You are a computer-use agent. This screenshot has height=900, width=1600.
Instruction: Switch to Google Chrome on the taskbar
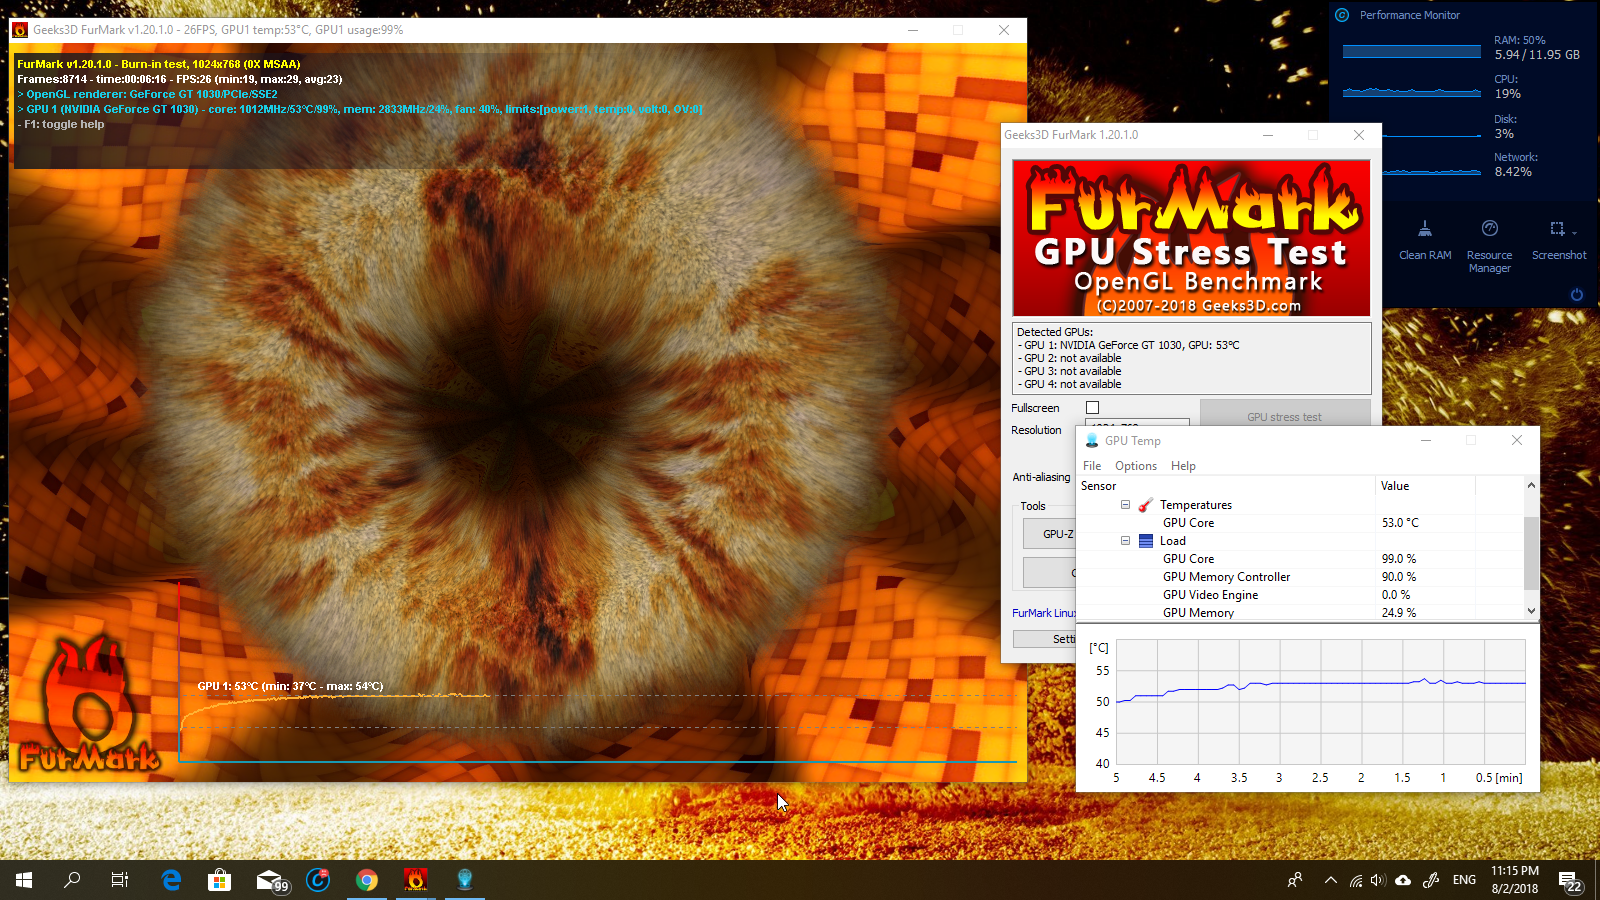[x=367, y=880]
